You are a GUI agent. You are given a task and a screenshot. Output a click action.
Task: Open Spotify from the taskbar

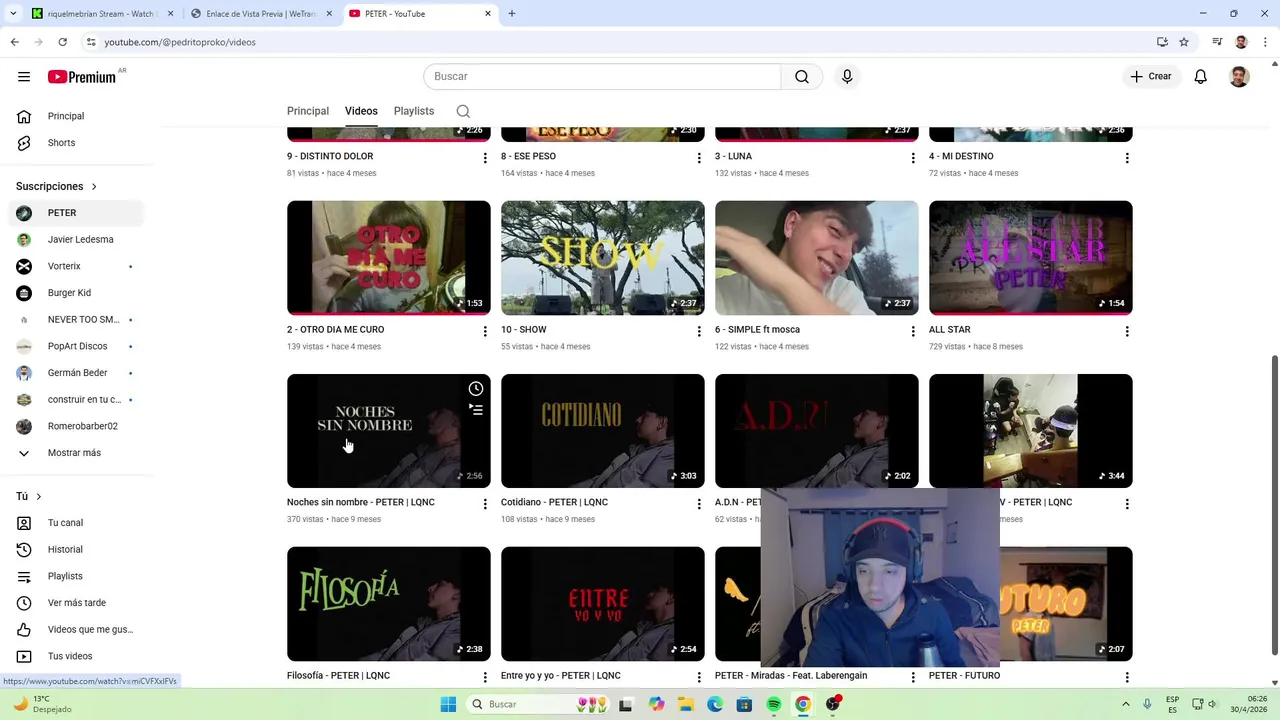774,704
